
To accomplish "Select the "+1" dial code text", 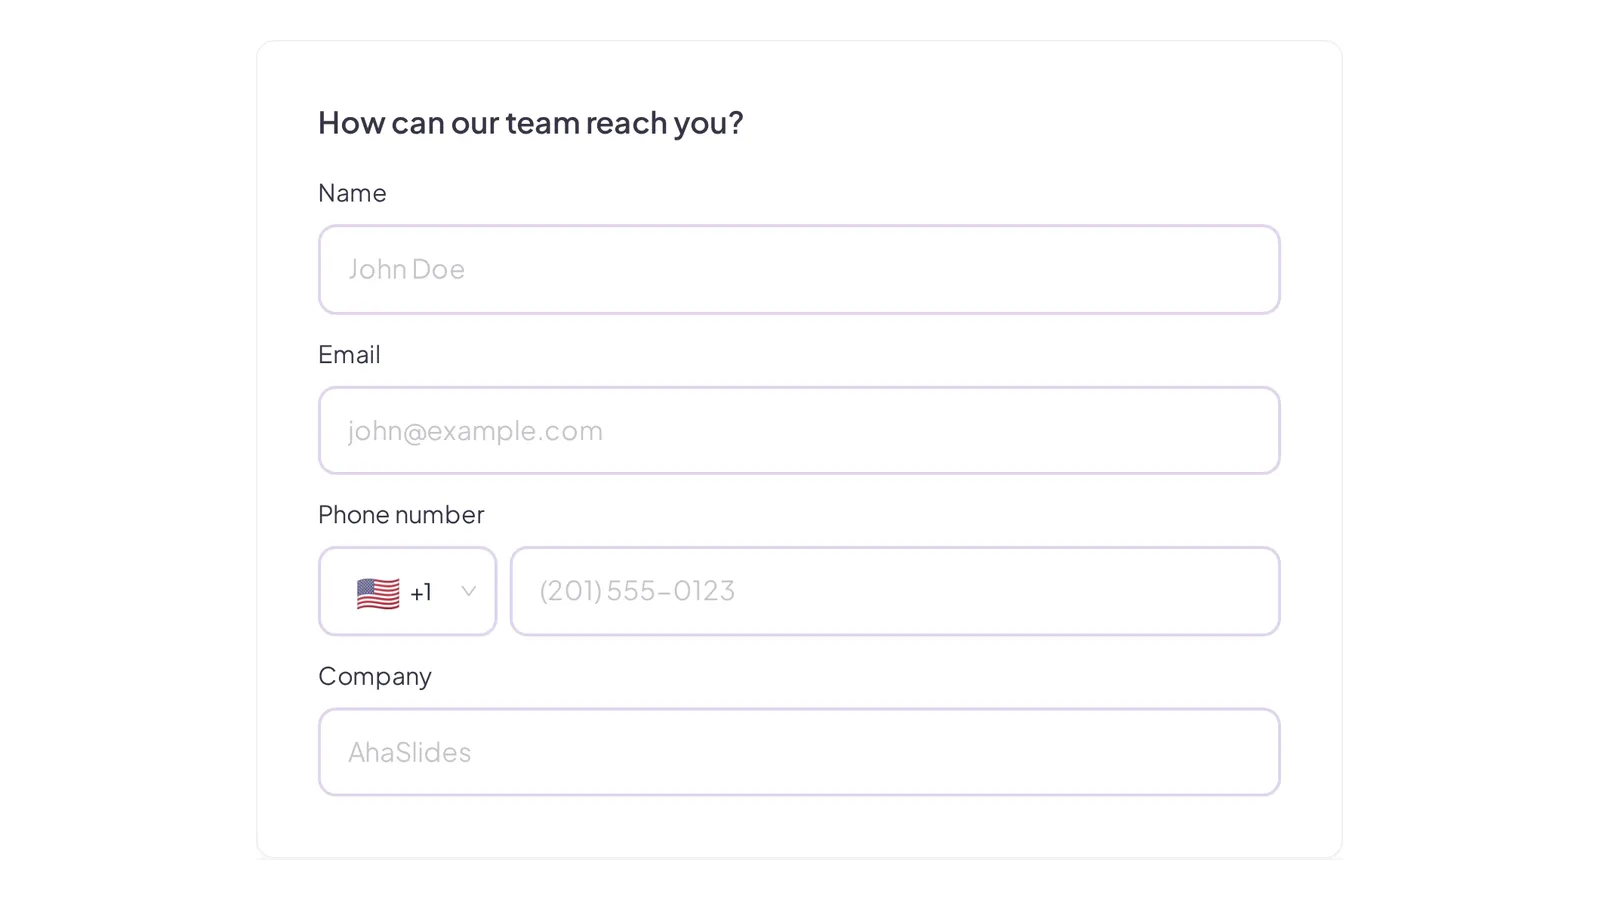I will coord(421,593).
